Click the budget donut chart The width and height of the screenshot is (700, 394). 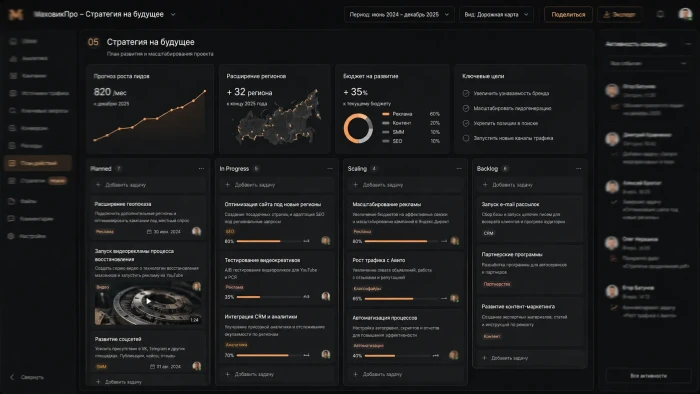[358, 129]
